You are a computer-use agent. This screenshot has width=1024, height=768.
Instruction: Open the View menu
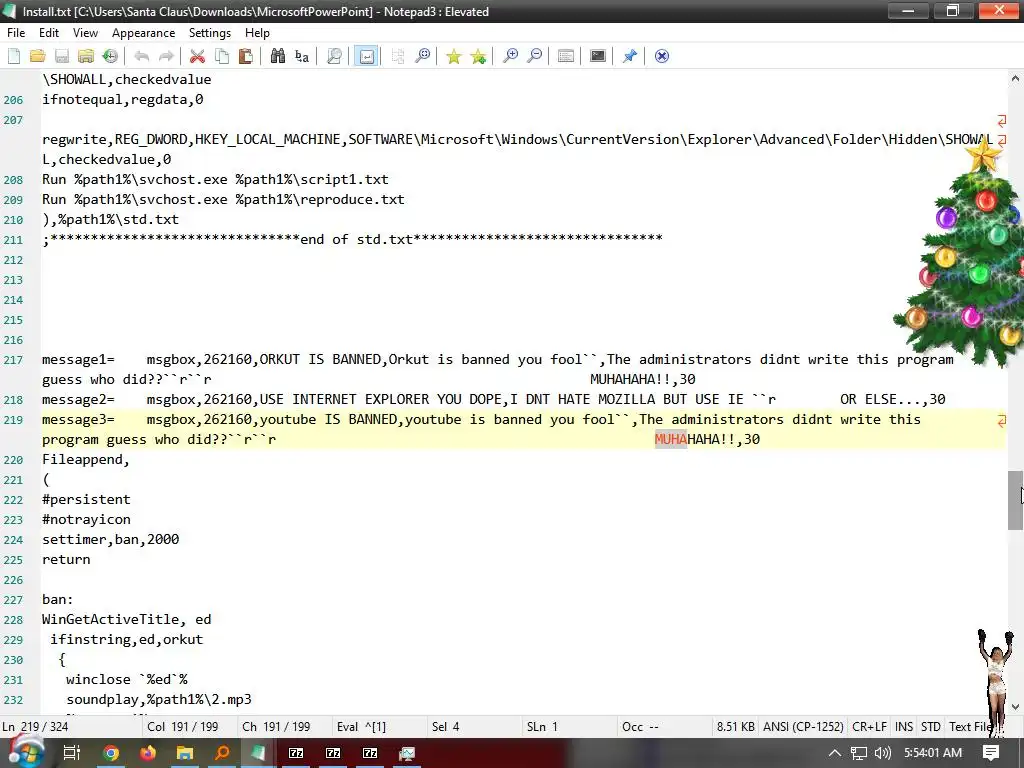[x=85, y=33]
